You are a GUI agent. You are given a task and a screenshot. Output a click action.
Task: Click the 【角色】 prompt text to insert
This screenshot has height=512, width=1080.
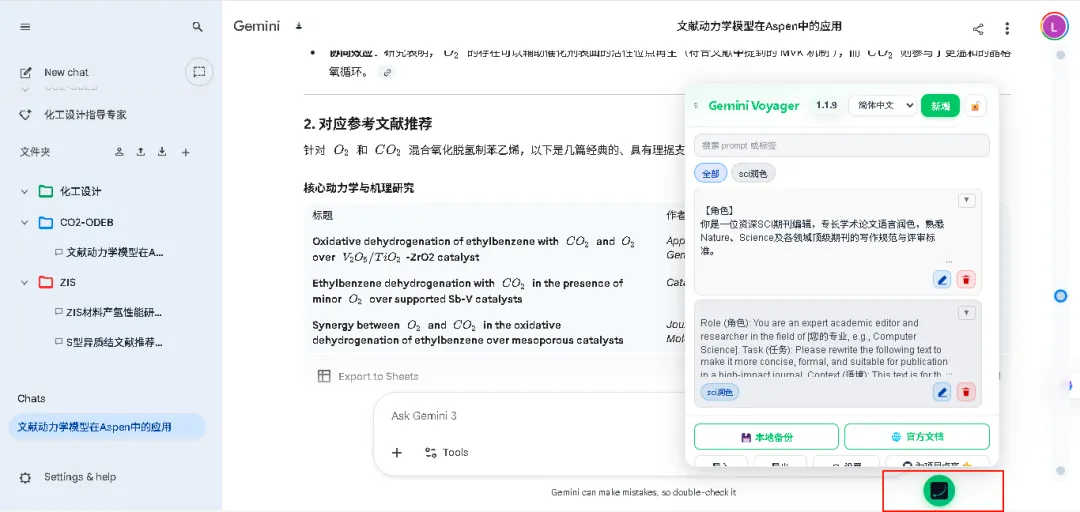coord(823,232)
